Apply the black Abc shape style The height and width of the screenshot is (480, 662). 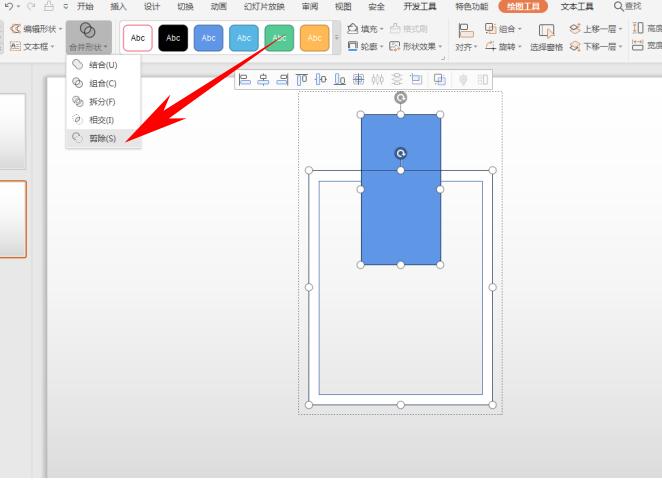pyautogui.click(x=173, y=38)
